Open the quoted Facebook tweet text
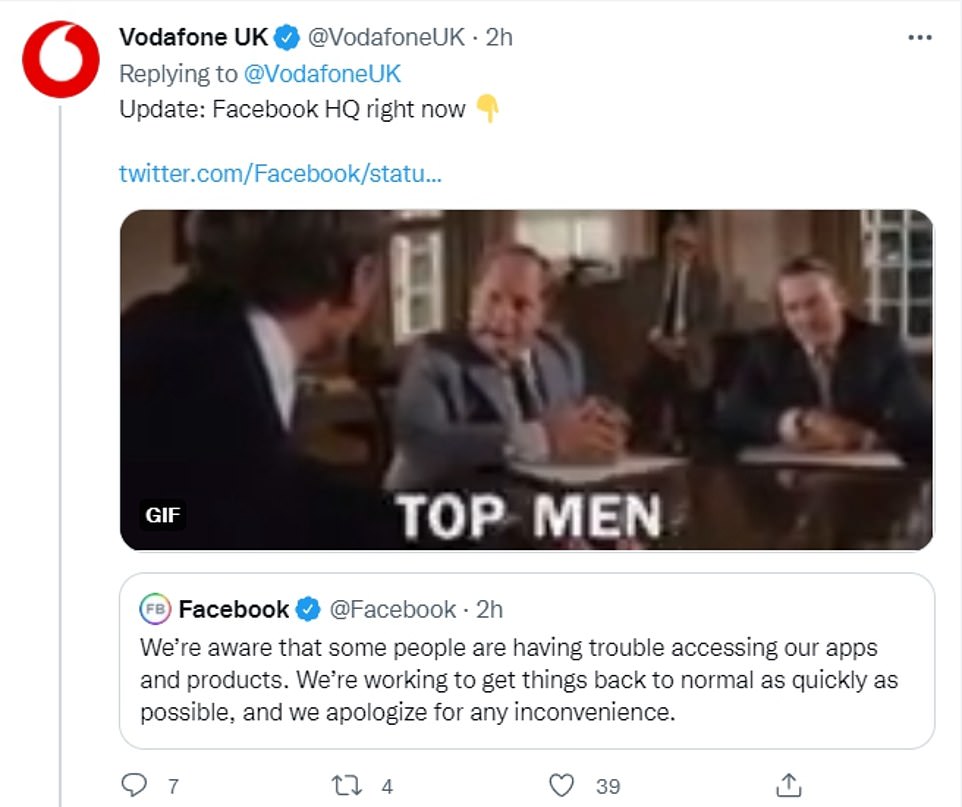The height and width of the screenshot is (807, 962). 518,680
